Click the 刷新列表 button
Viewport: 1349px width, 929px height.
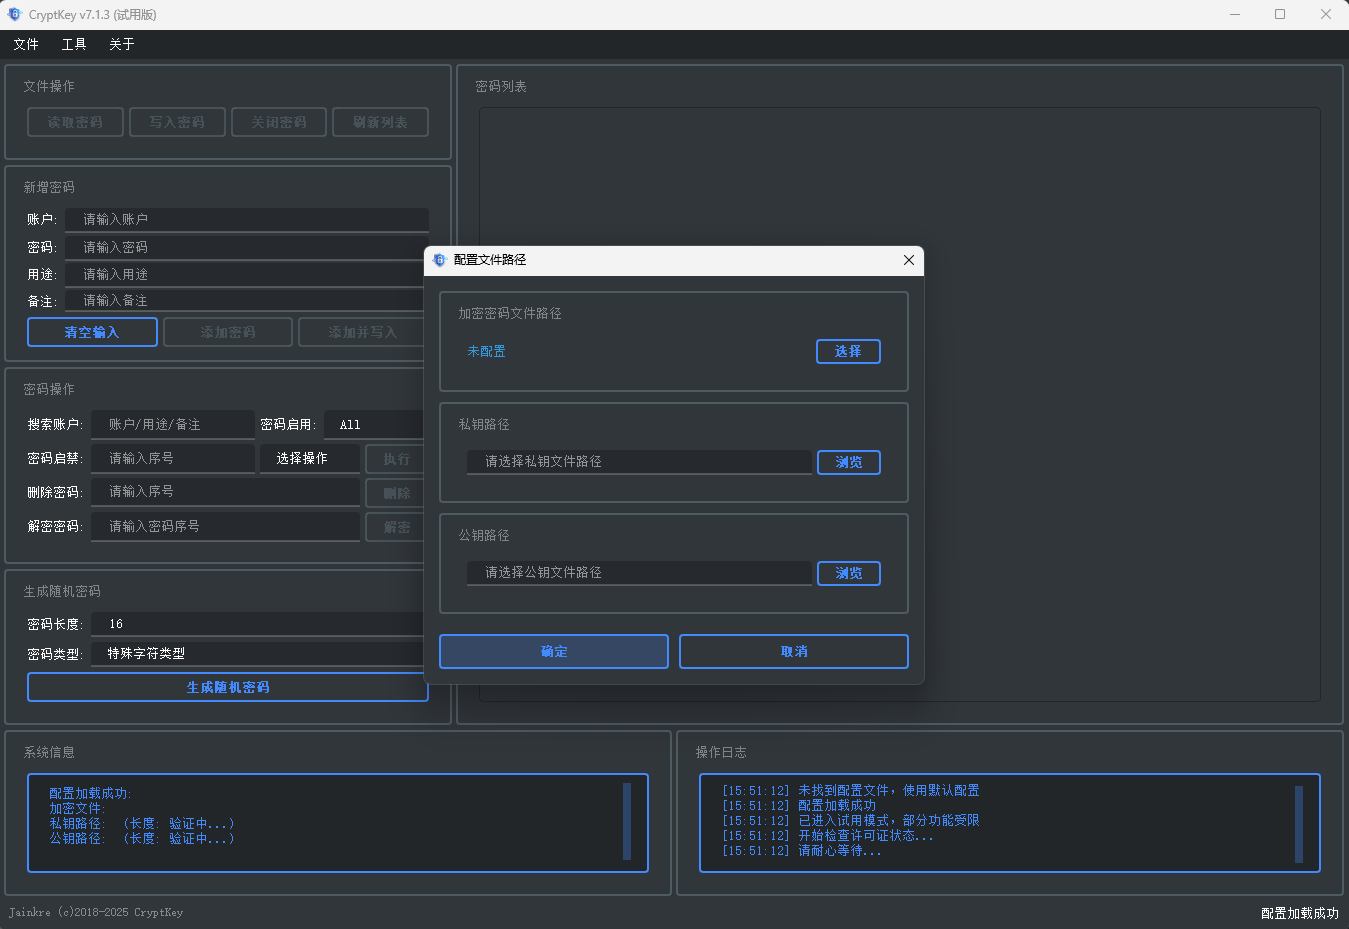pyautogui.click(x=381, y=122)
